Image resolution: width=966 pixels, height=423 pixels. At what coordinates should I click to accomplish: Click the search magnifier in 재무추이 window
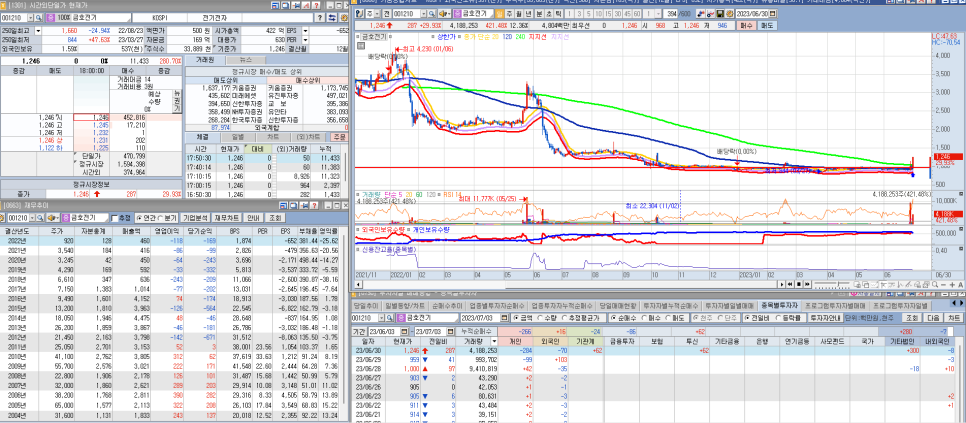pyautogui.click(x=39, y=218)
